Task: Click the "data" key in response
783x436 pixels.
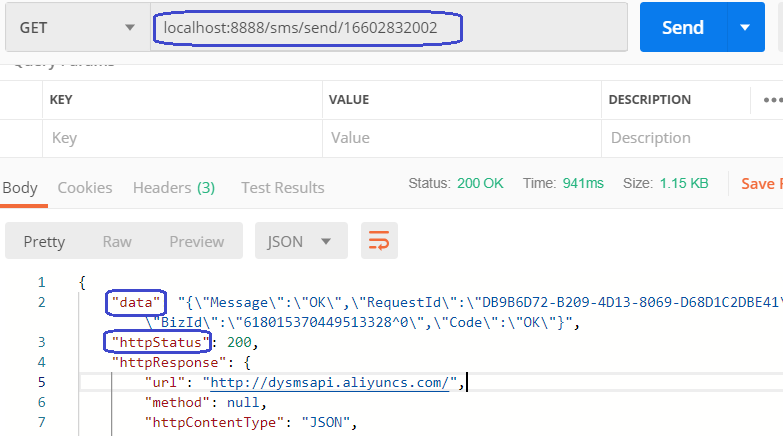Action: (136, 303)
